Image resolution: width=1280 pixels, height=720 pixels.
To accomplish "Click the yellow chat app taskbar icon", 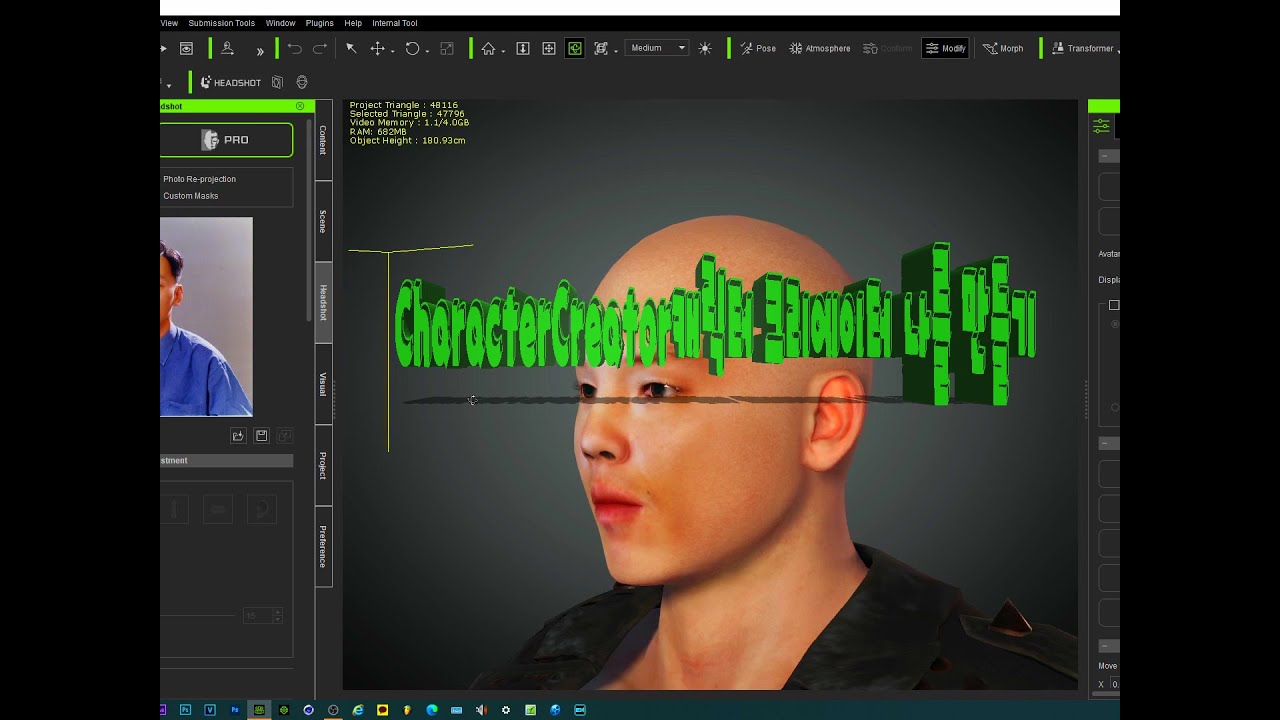I will [382, 710].
